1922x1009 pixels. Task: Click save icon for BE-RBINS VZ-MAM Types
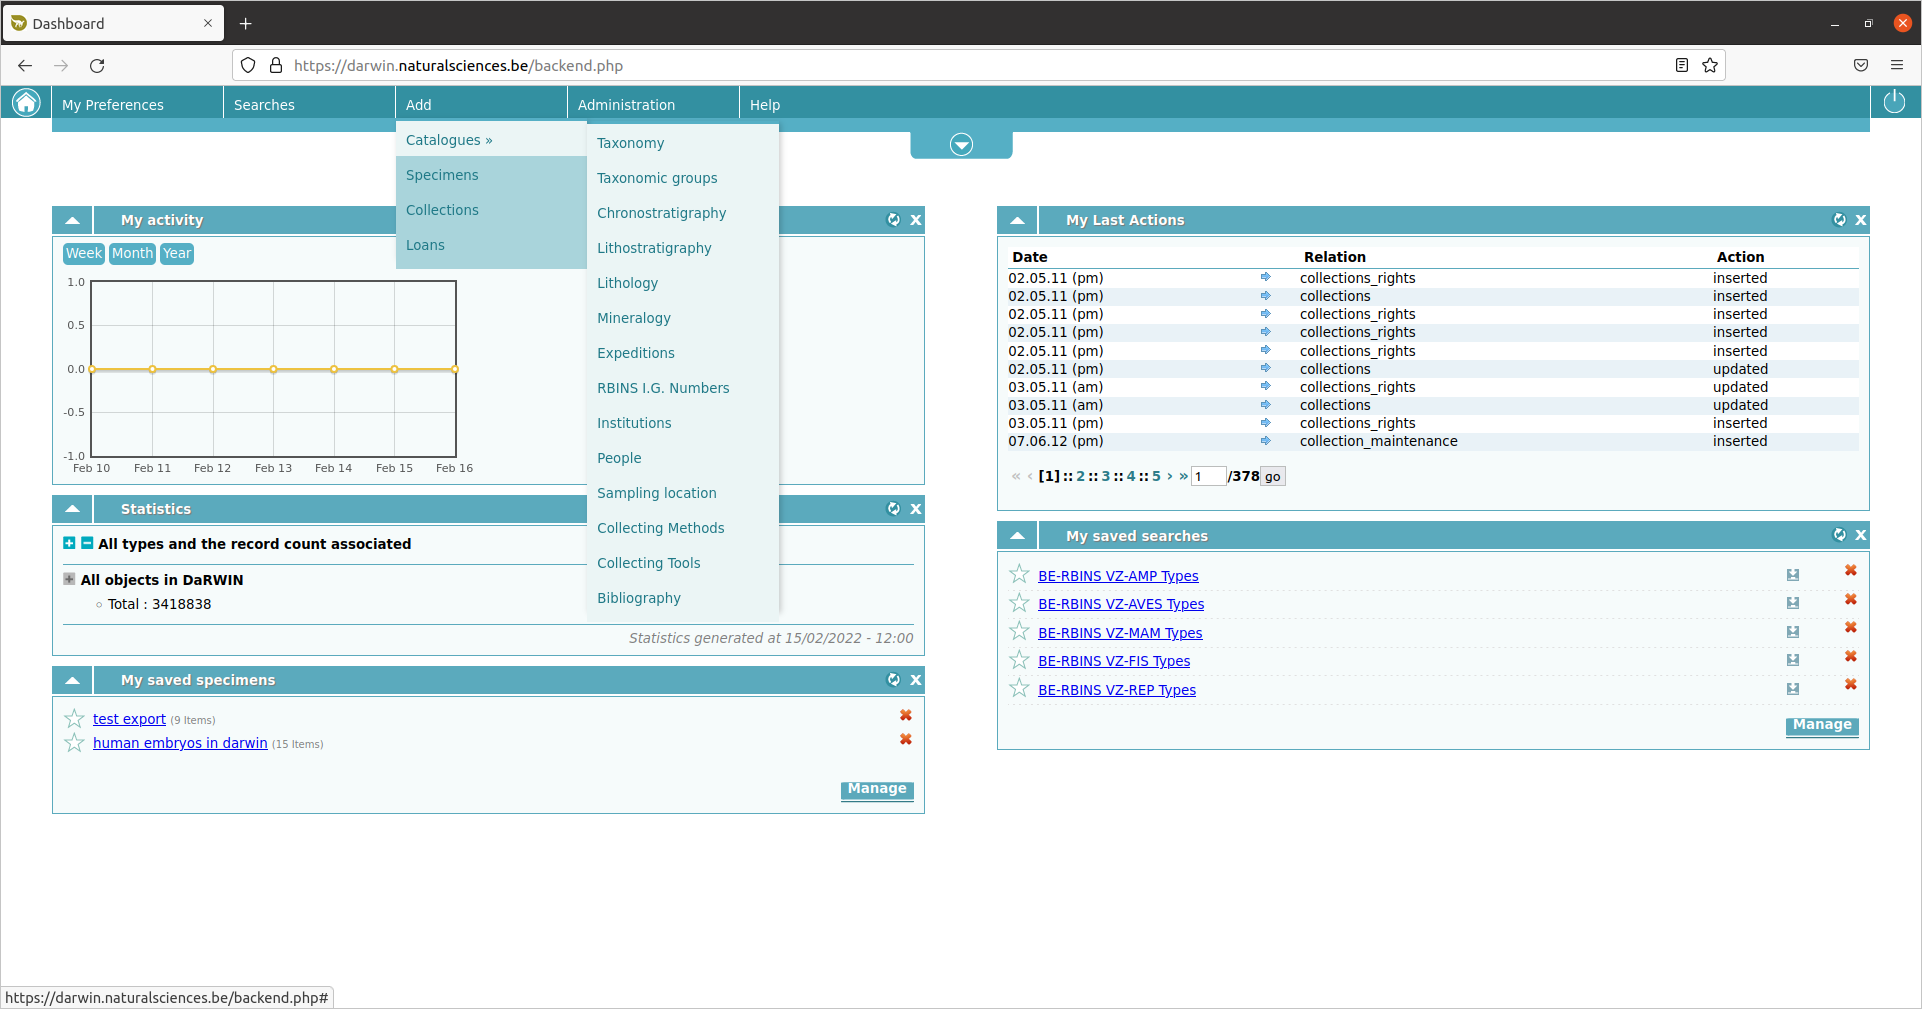(1792, 632)
